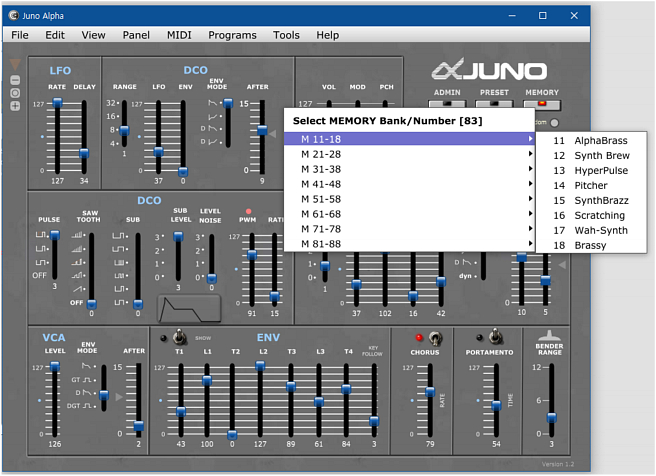Open the File menu
The width and height of the screenshot is (656, 476).
click(20, 35)
